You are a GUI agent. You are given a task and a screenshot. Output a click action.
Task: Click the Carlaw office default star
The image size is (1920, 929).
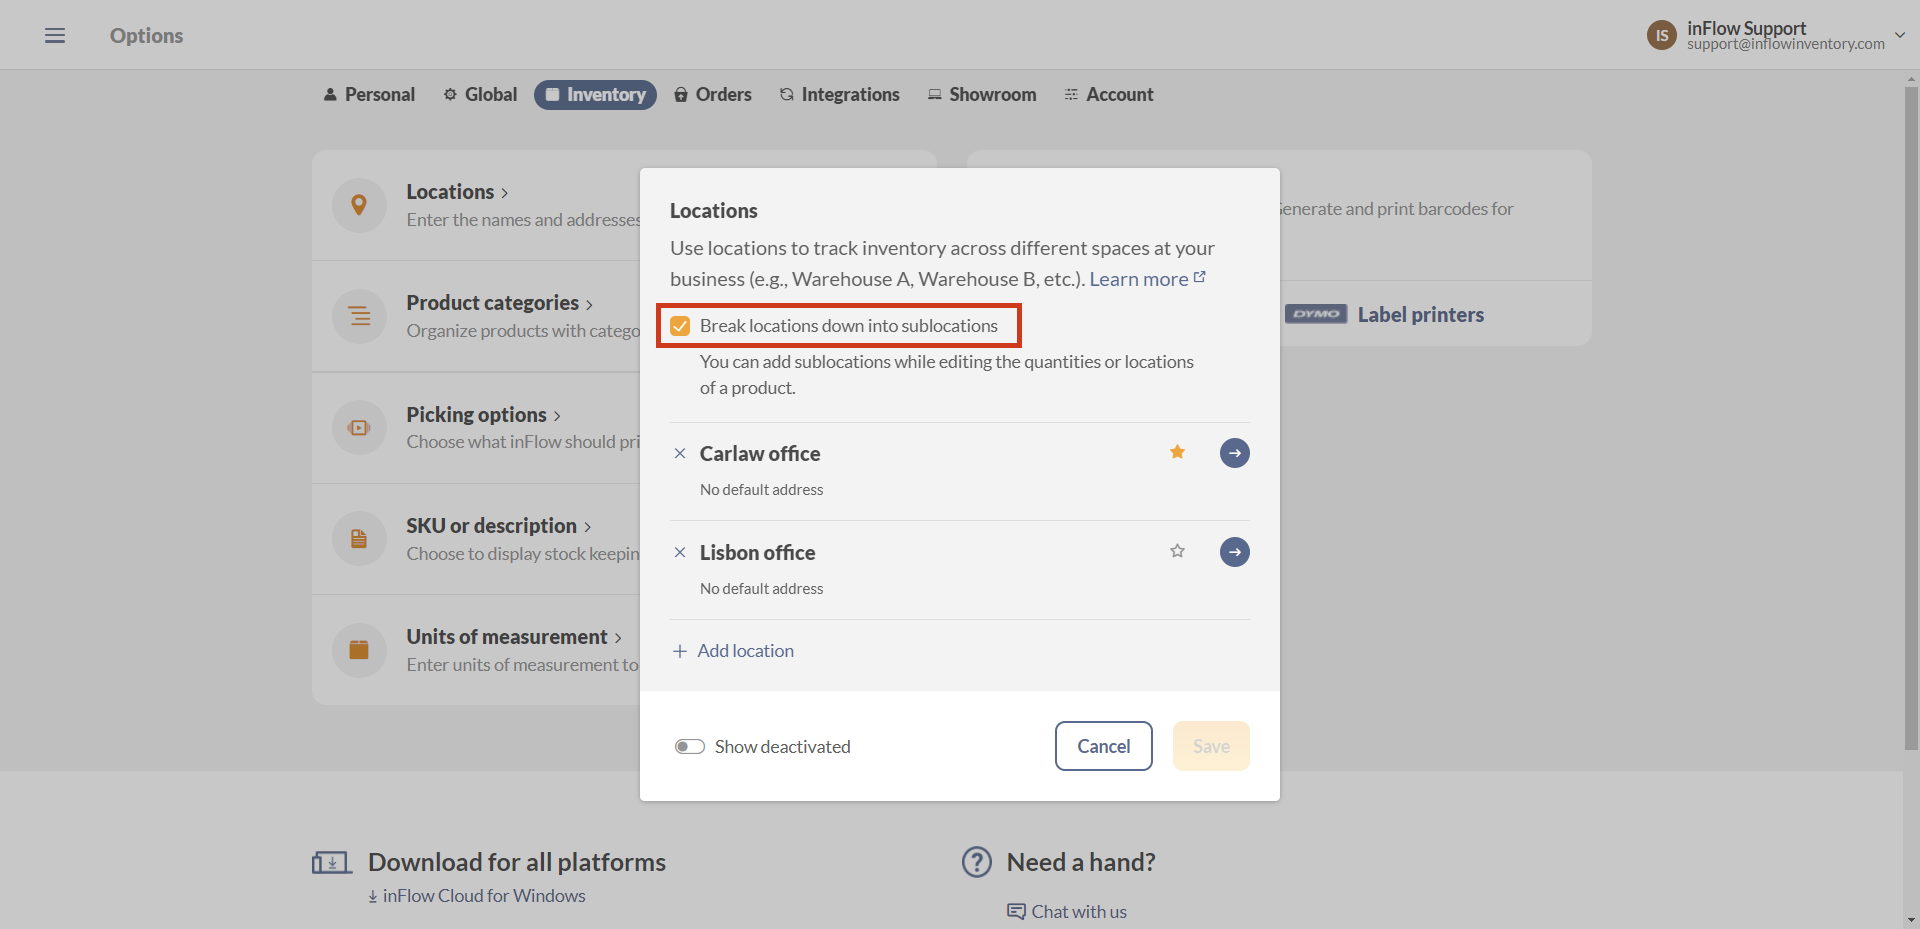click(1177, 452)
